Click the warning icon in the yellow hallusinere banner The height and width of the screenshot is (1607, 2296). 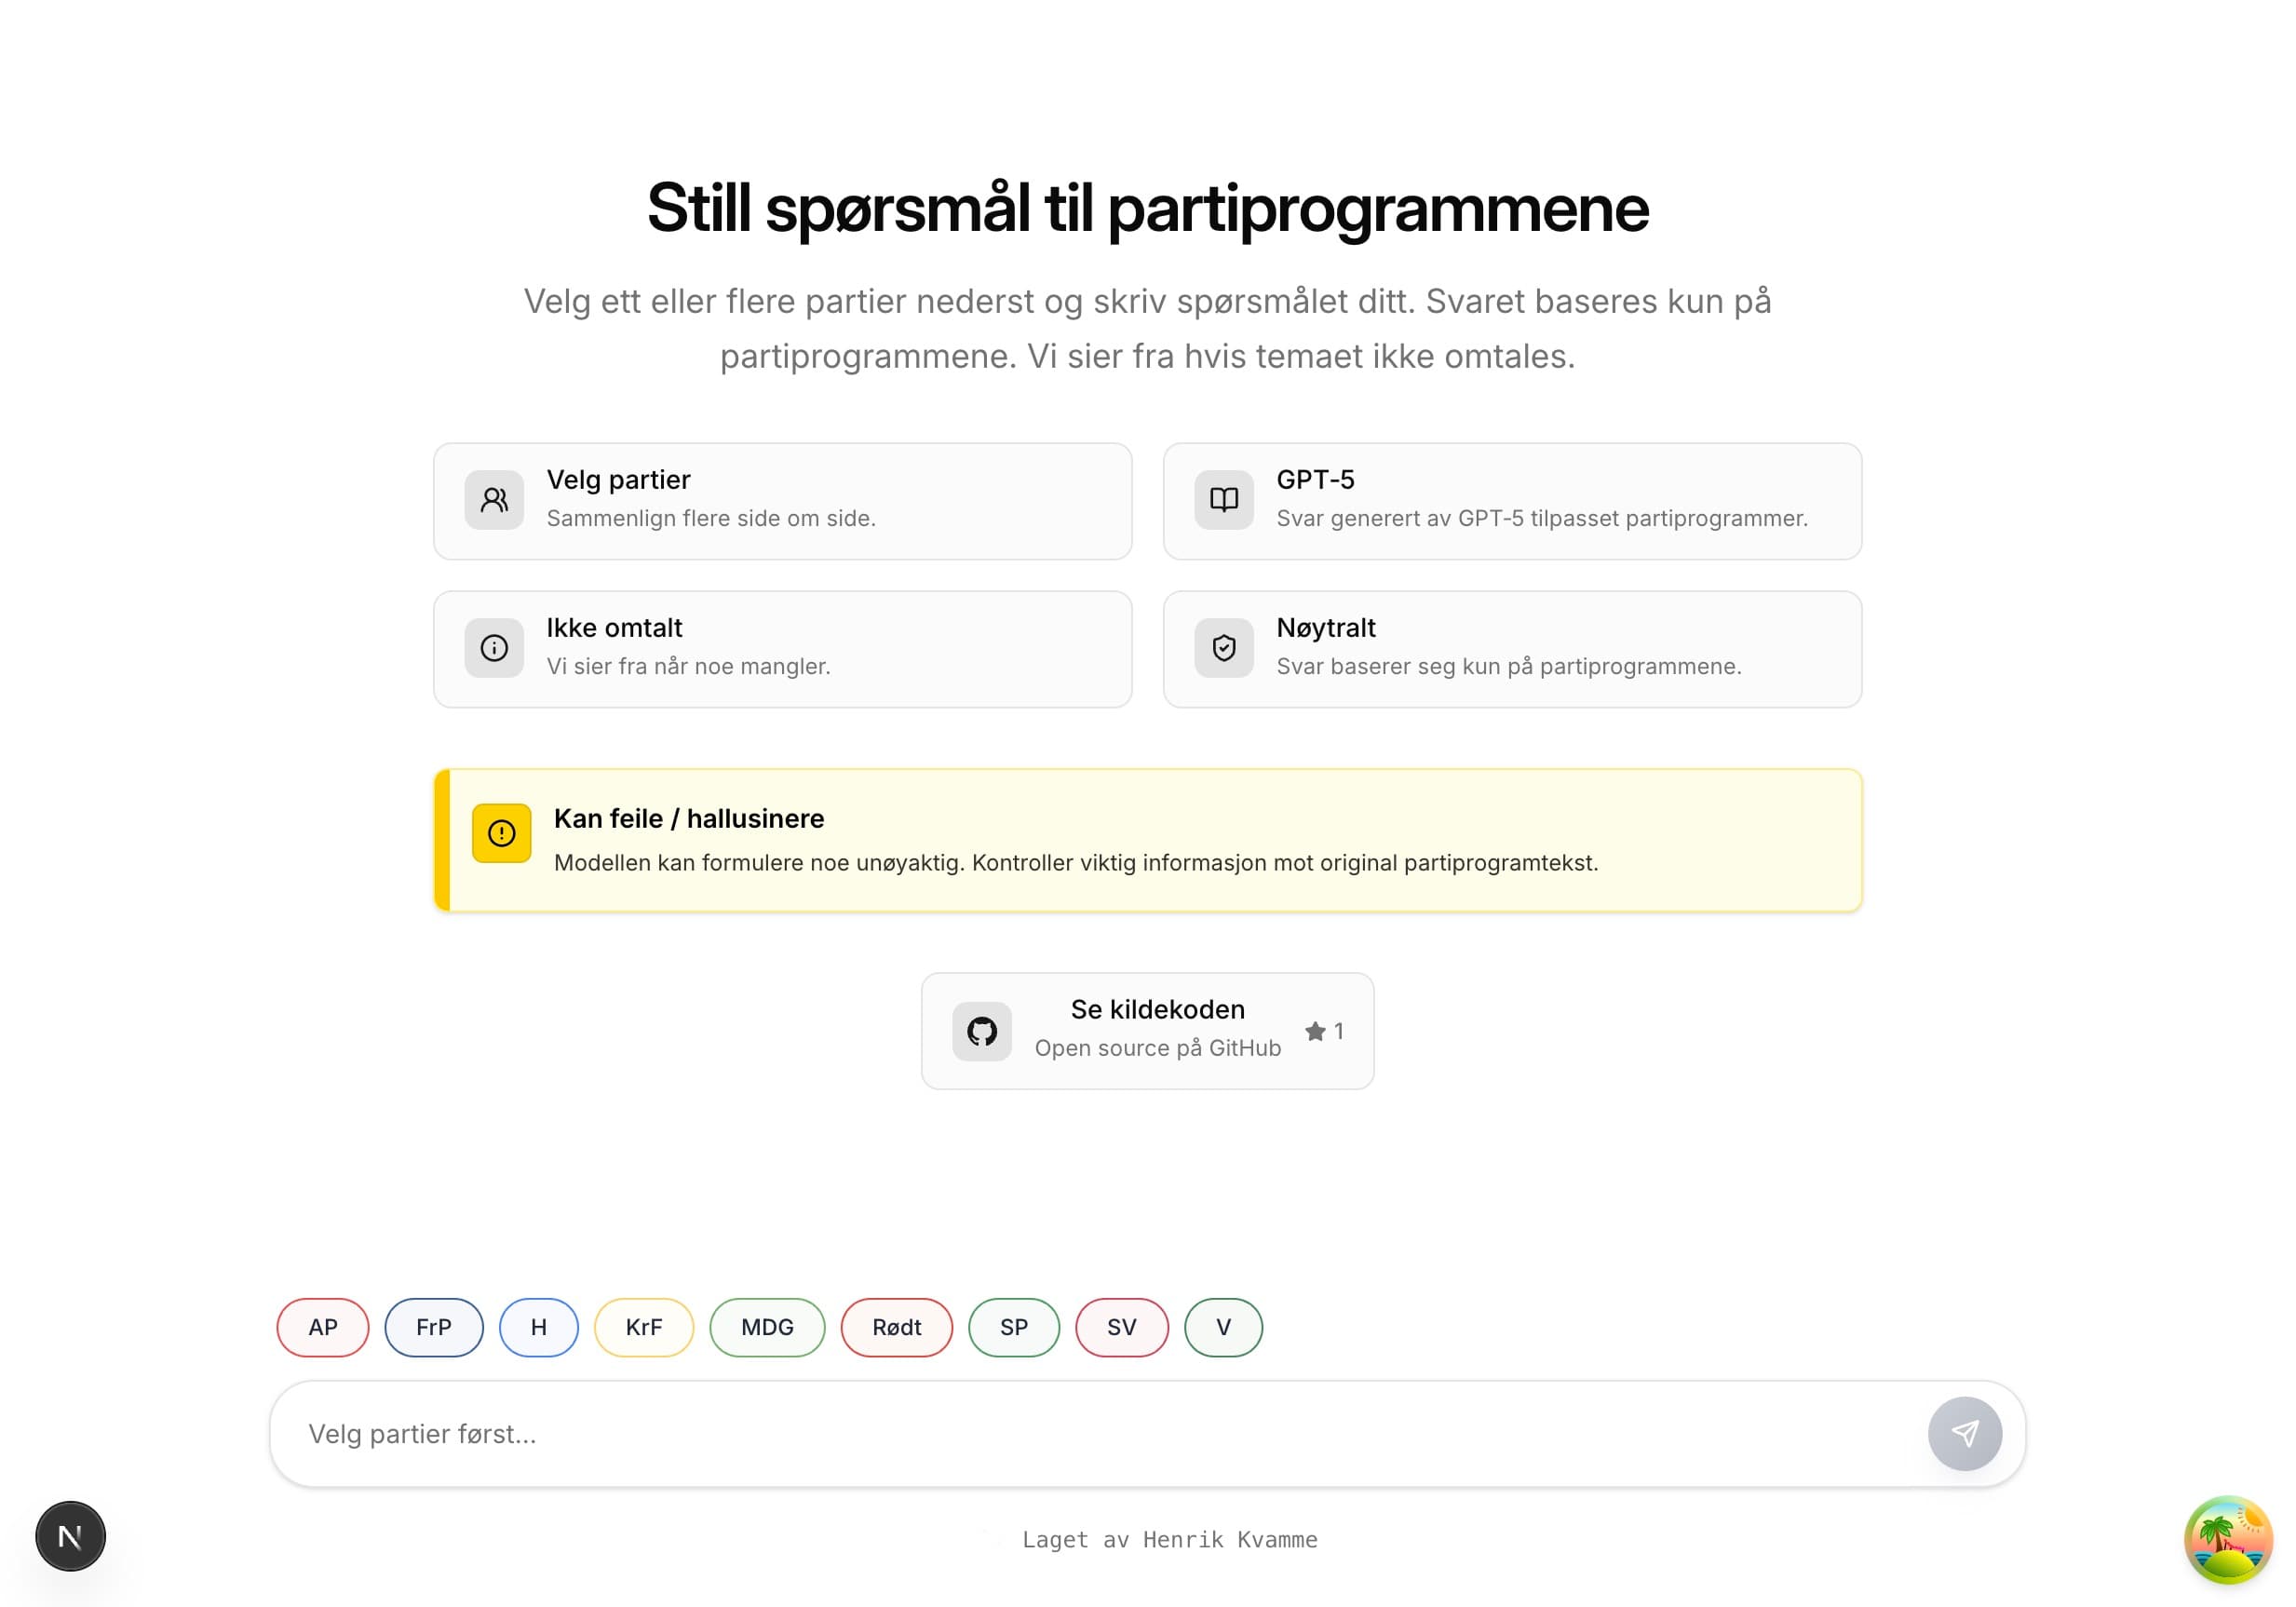pyautogui.click(x=501, y=833)
